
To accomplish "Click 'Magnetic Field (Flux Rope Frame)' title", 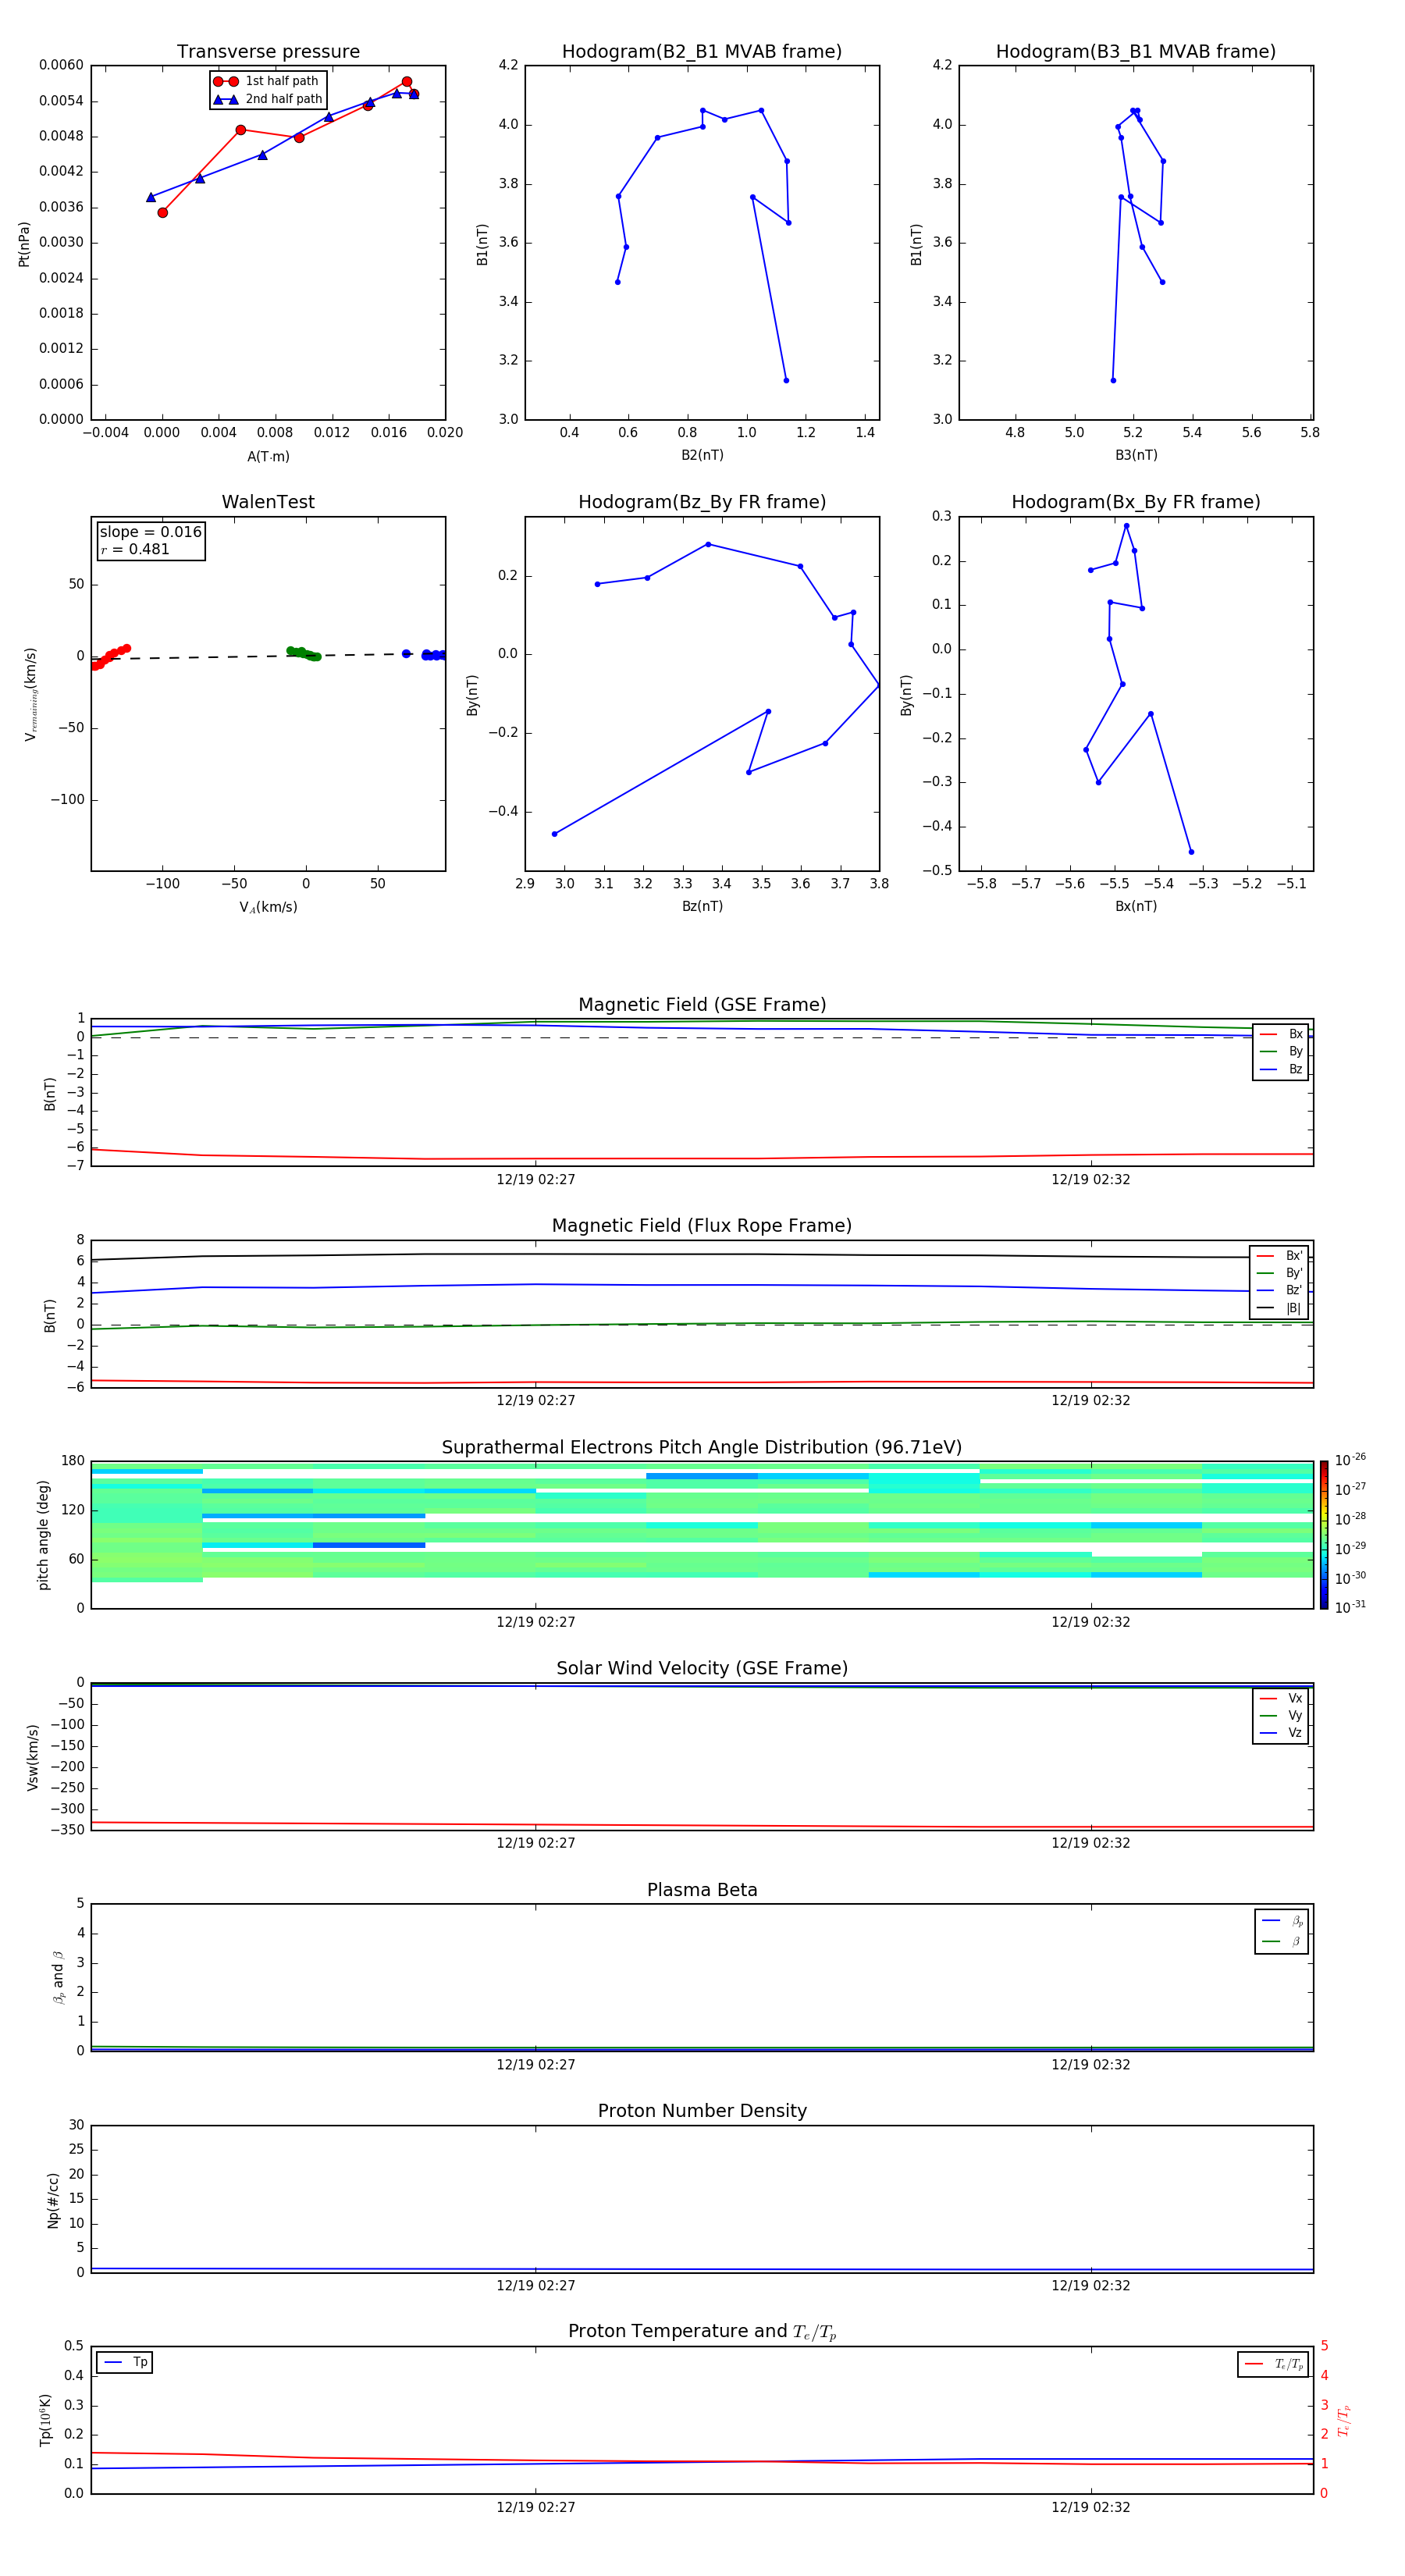I will (702, 1226).
